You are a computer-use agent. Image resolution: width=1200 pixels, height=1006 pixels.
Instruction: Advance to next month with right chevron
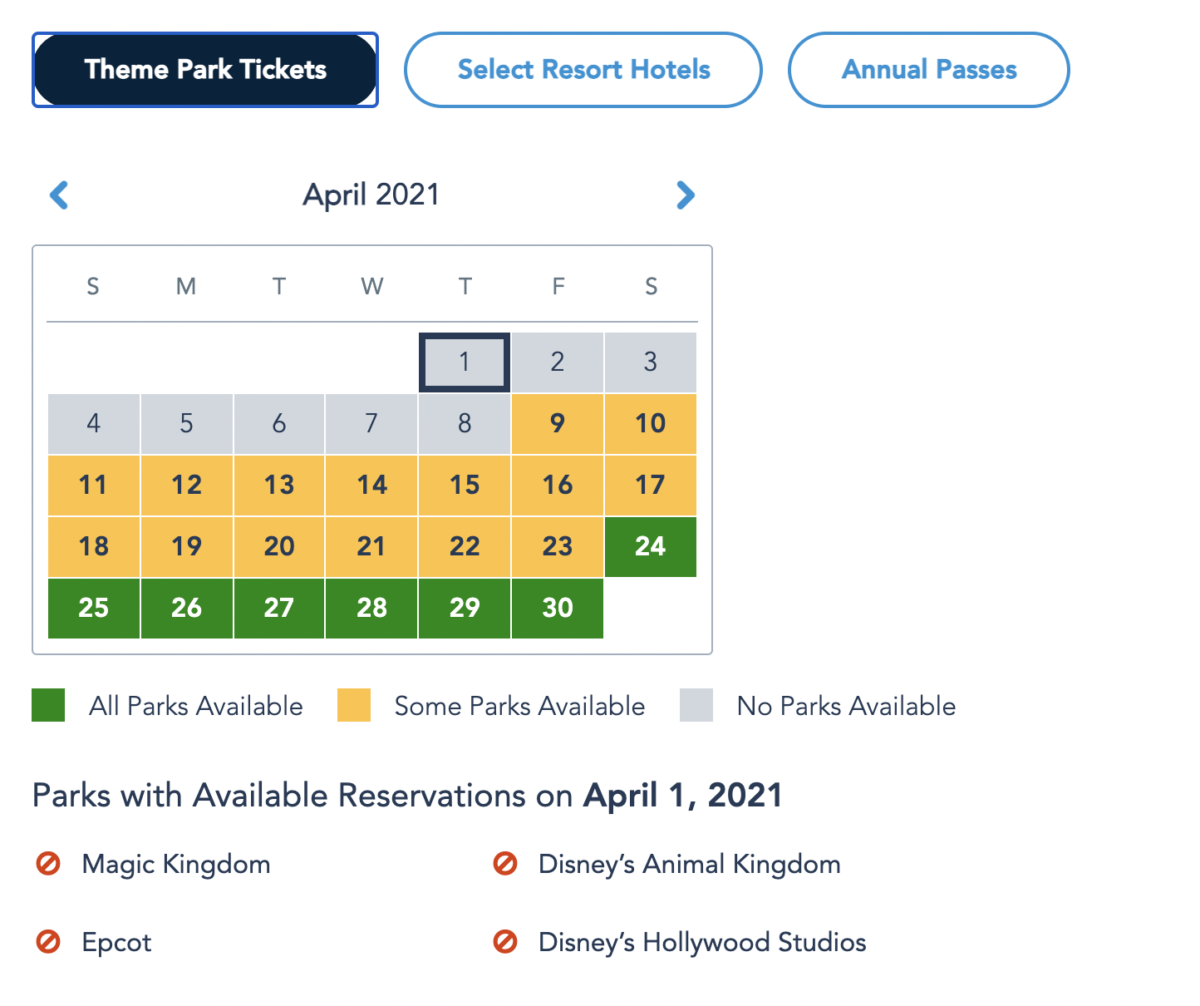[685, 194]
